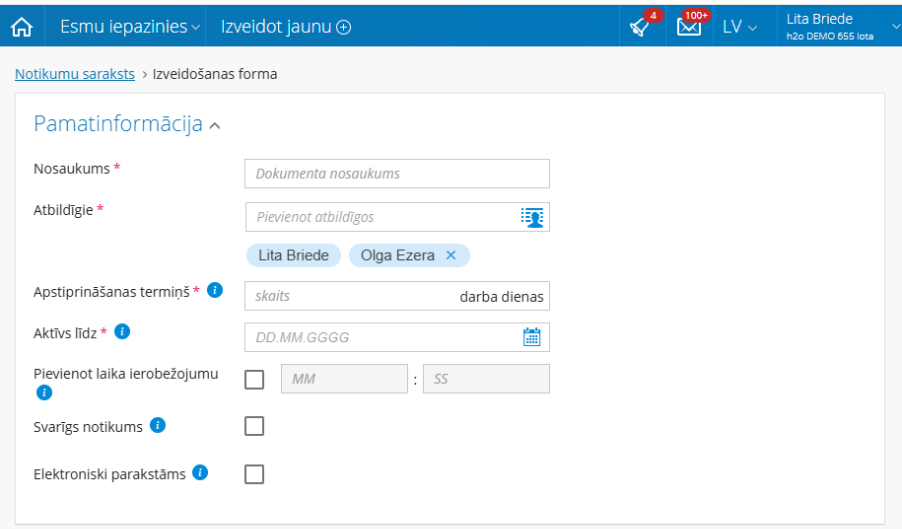
Task: Click the people picker icon in Atbildīgie field
Action: pyautogui.click(x=532, y=217)
